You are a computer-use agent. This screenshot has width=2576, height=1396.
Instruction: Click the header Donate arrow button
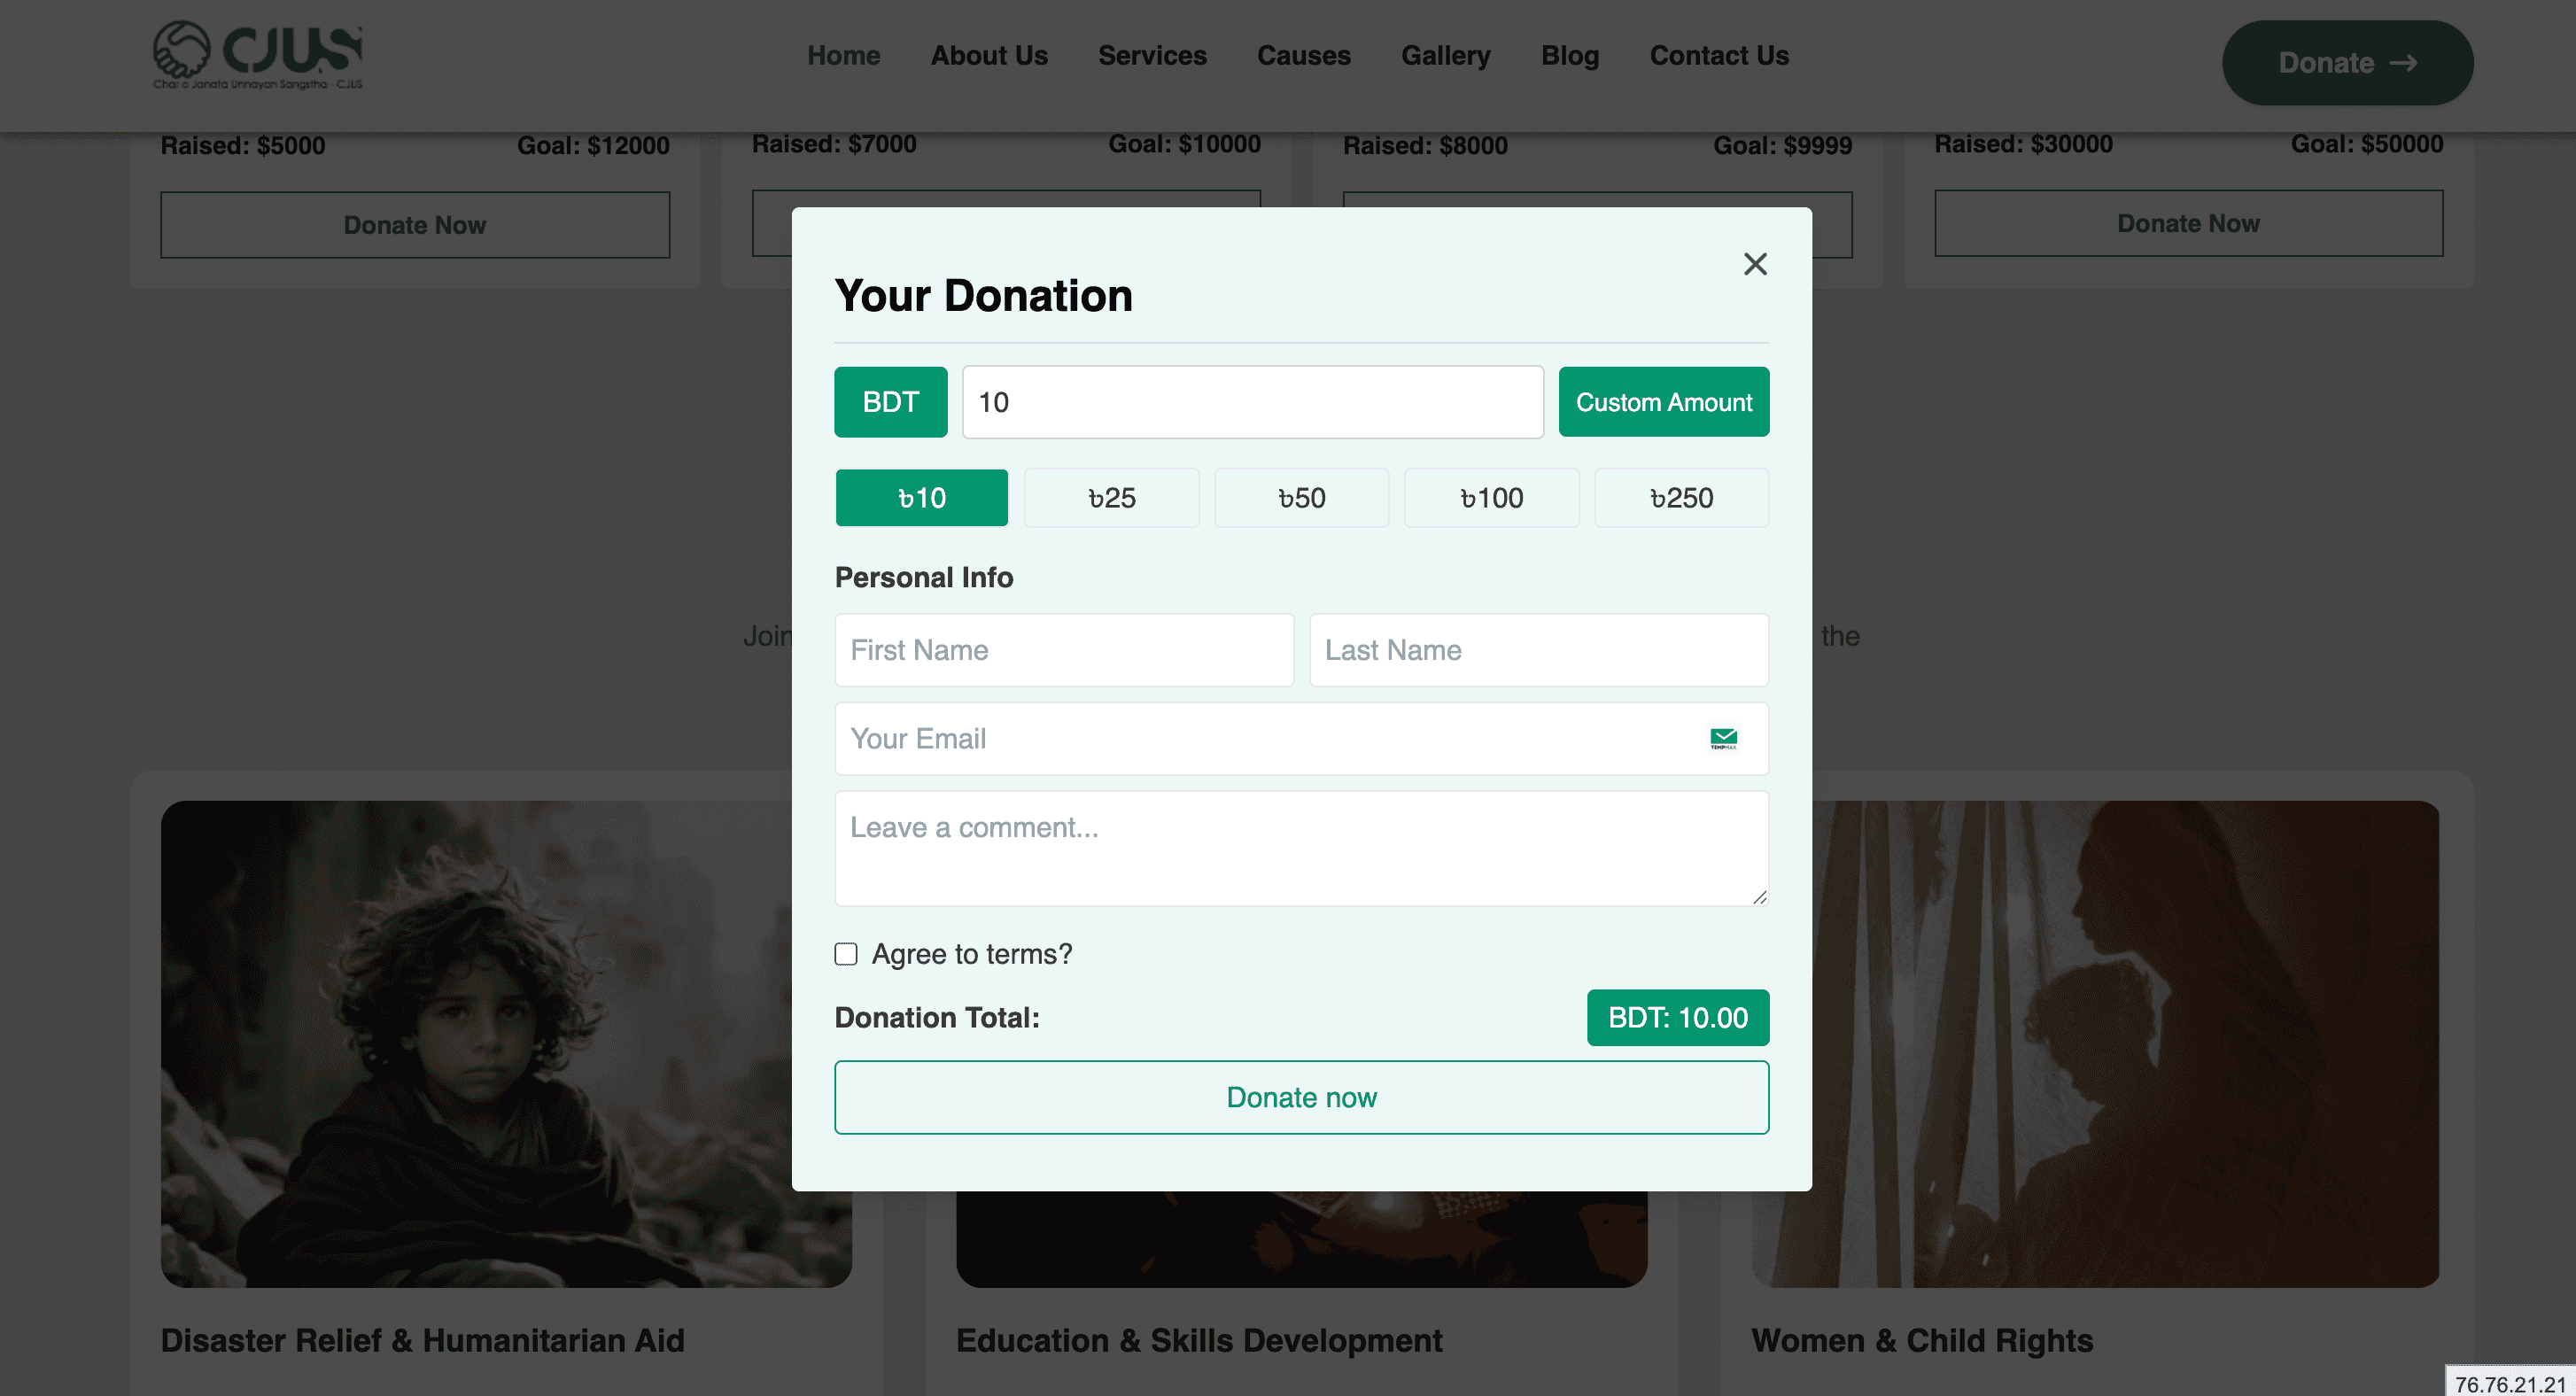2347,63
